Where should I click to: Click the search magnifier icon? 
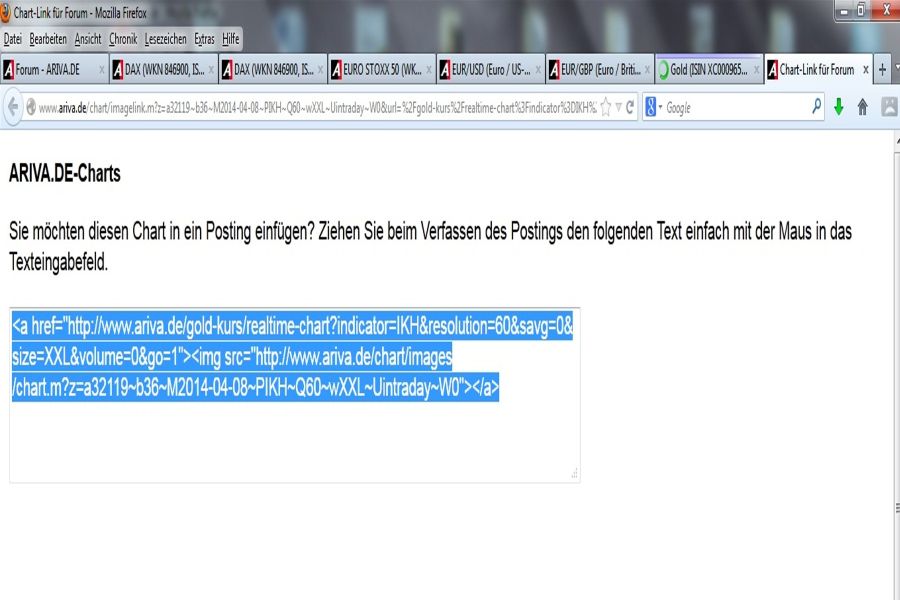click(x=816, y=107)
